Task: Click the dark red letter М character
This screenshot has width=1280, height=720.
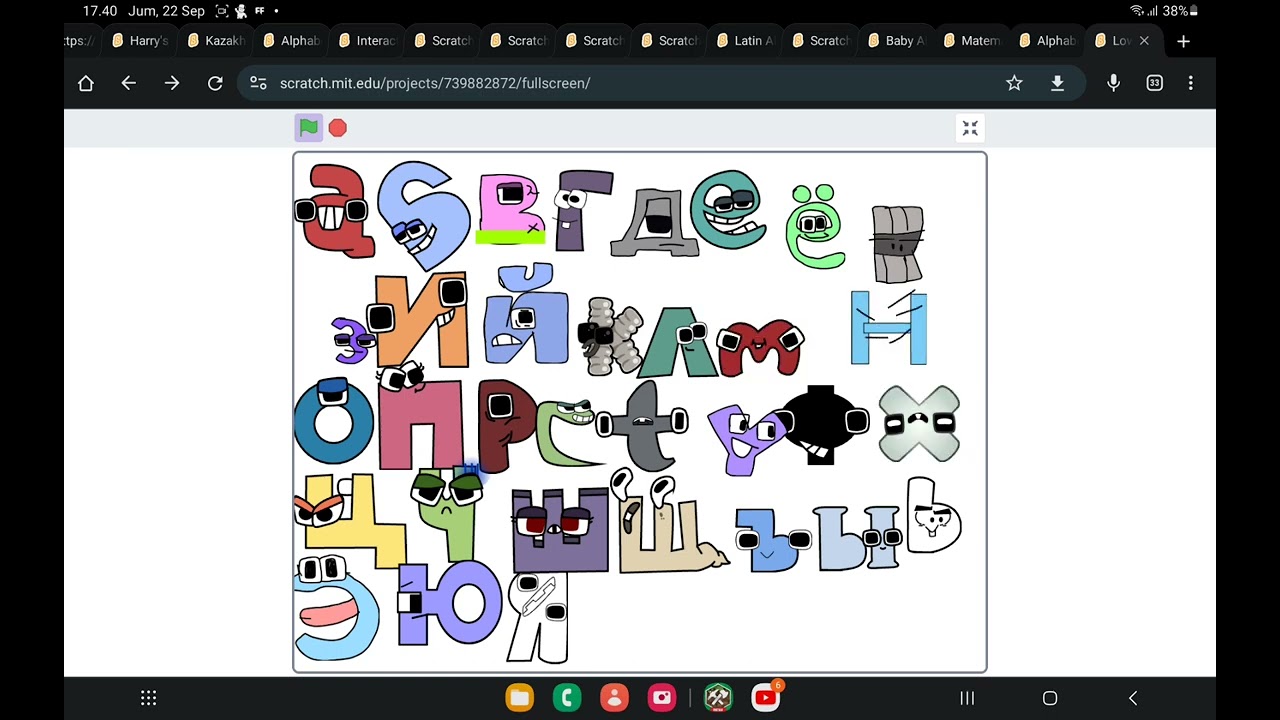Action: tap(760, 347)
